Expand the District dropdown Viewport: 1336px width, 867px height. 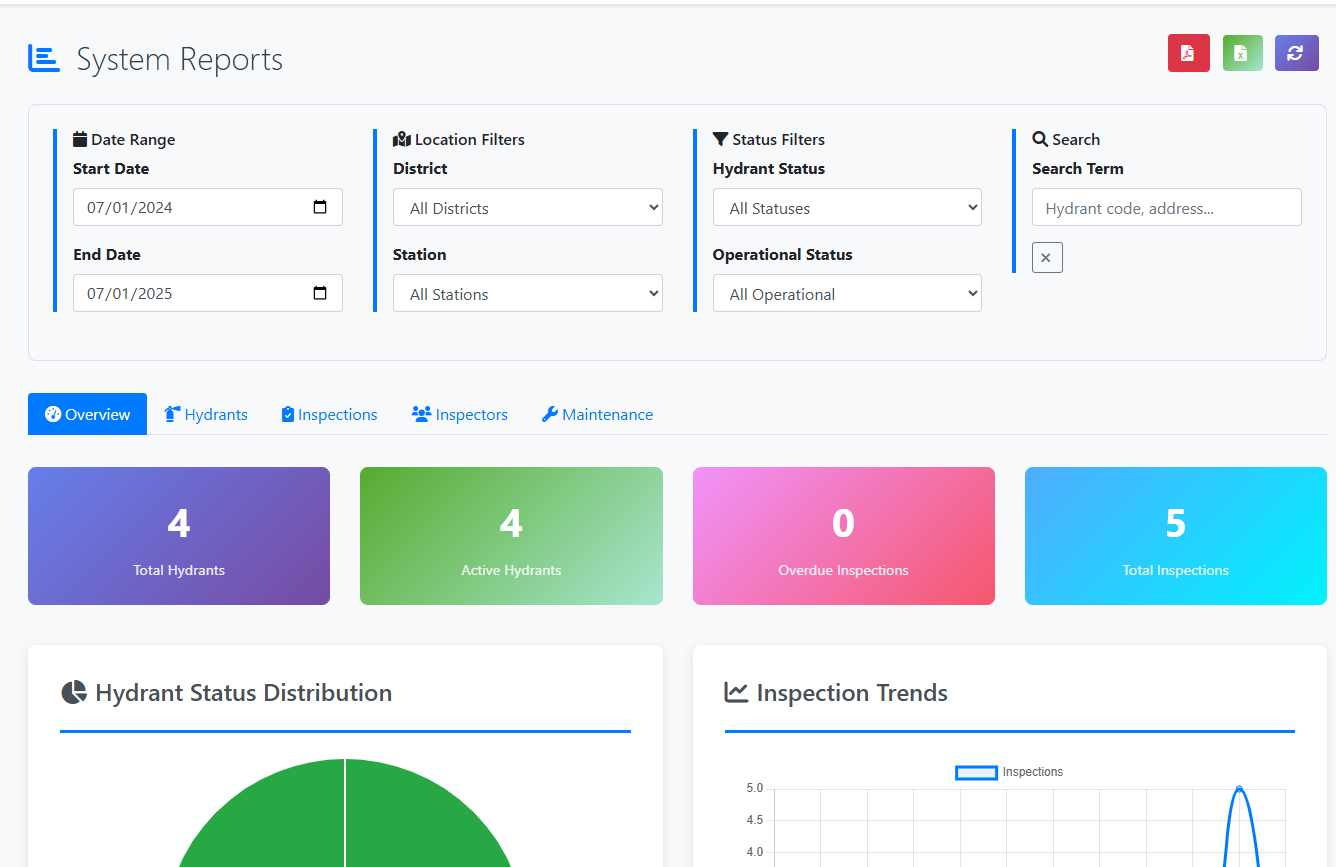click(x=527, y=208)
